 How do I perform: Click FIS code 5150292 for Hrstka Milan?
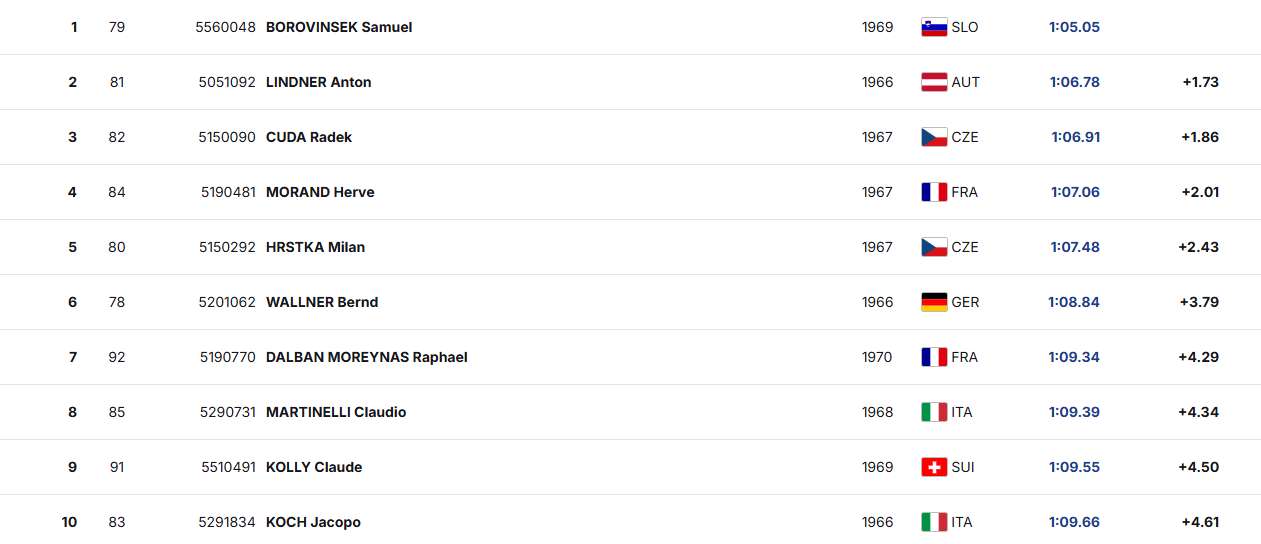coord(227,247)
